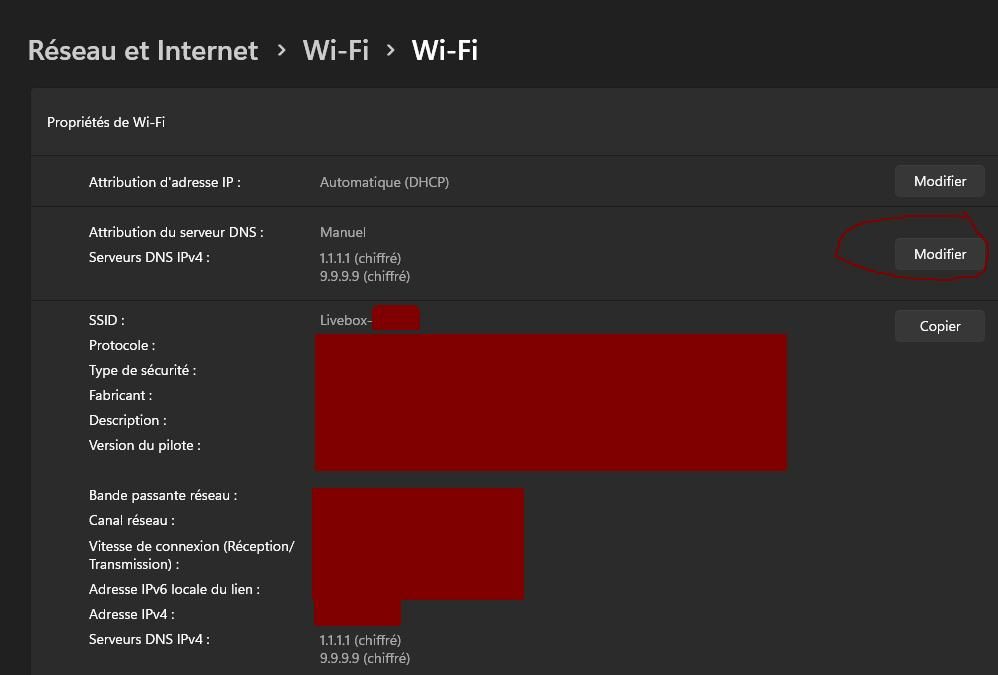
Task: Select the Automatique (DHCP) value text
Action: [x=384, y=182]
